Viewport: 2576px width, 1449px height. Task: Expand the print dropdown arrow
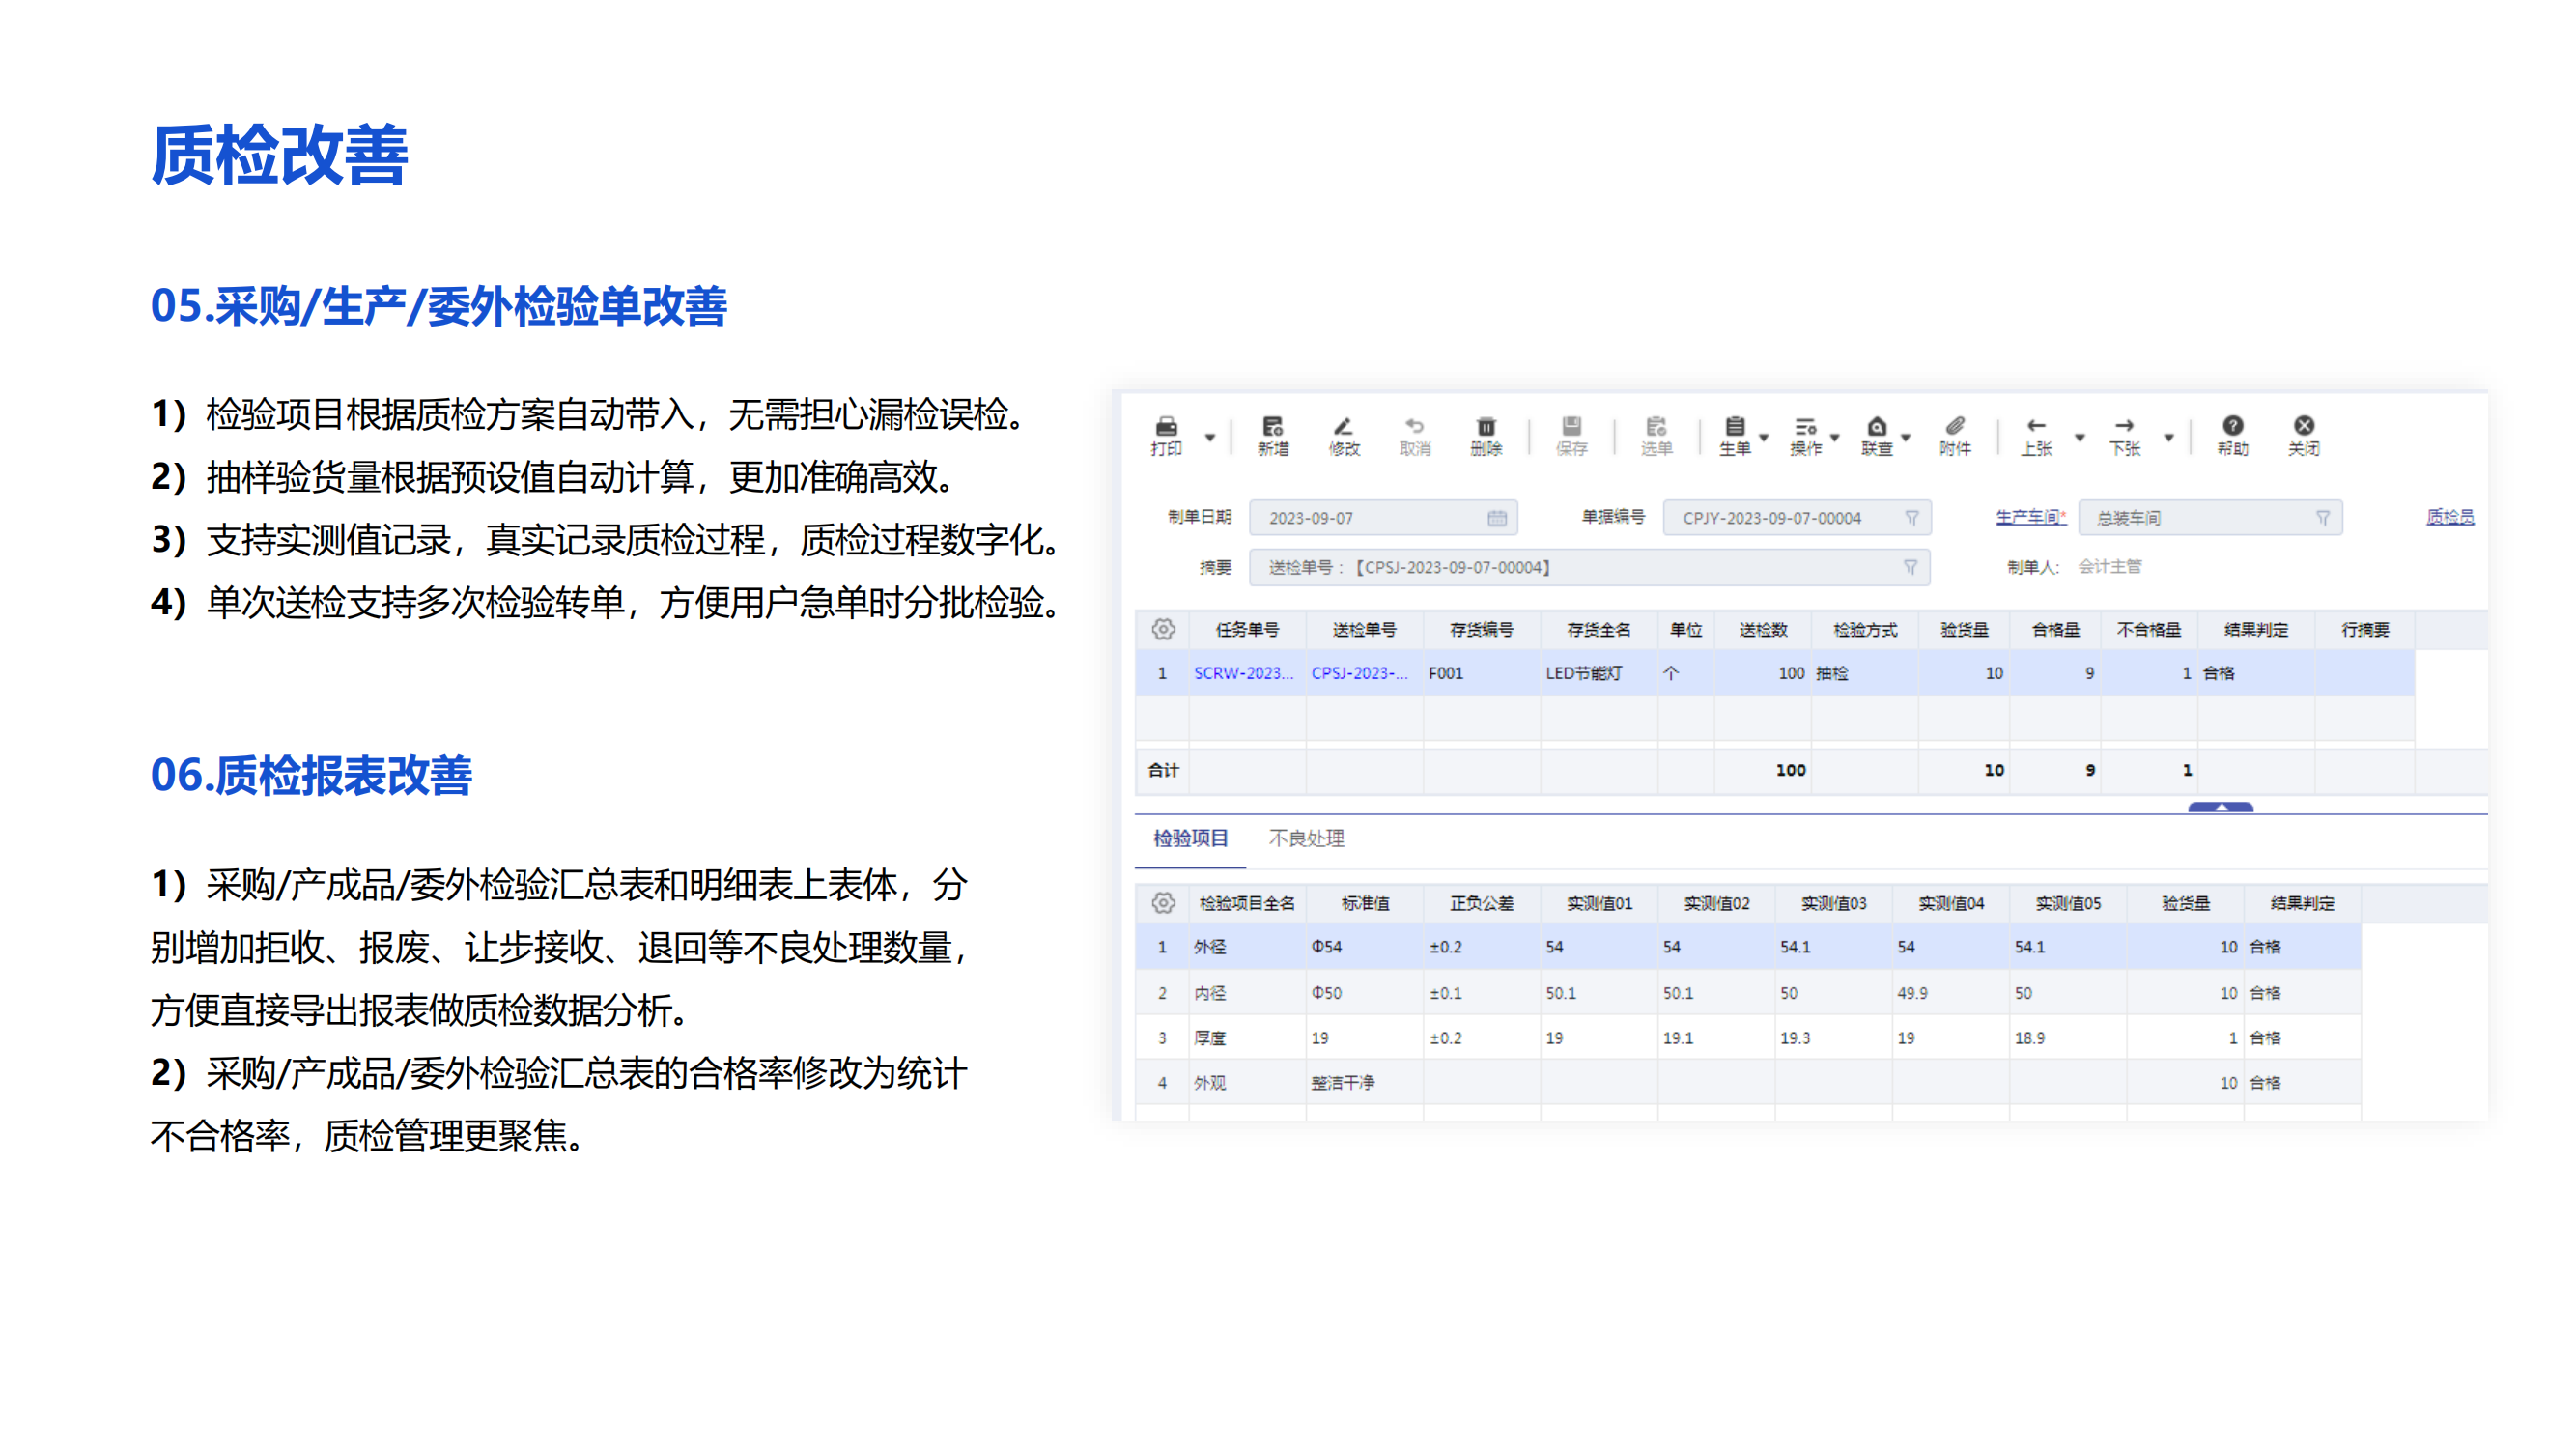coord(1210,437)
